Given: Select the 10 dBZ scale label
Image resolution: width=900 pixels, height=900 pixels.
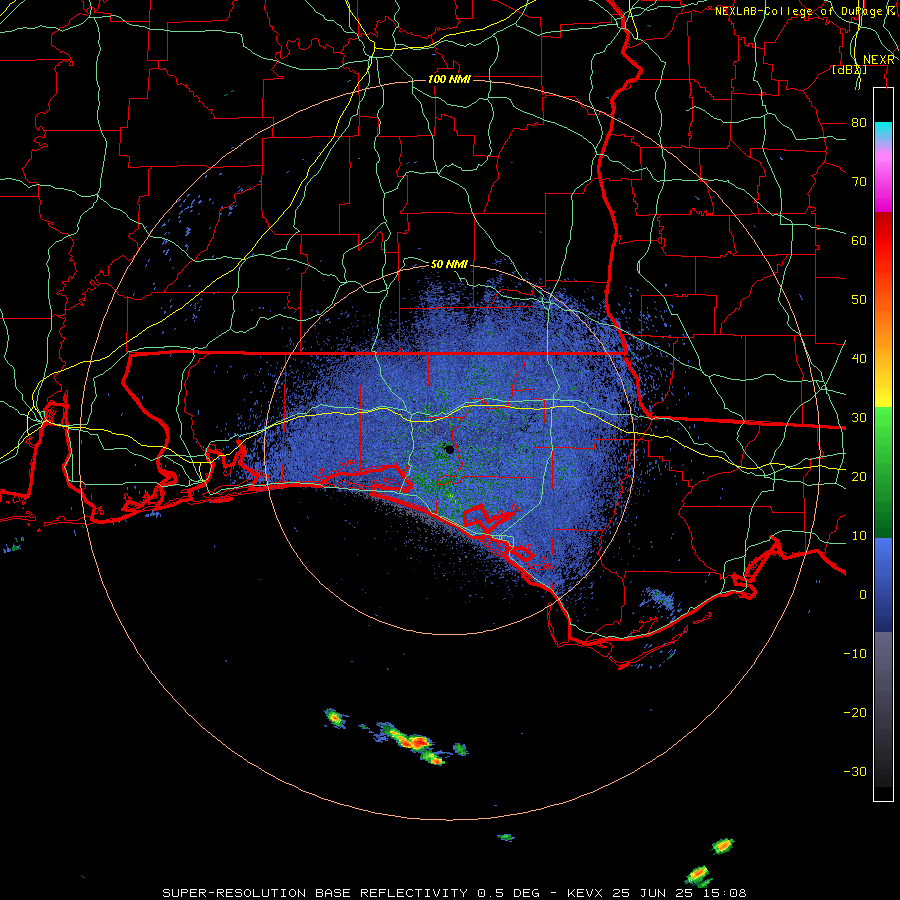Looking at the screenshot, I should pos(859,536).
